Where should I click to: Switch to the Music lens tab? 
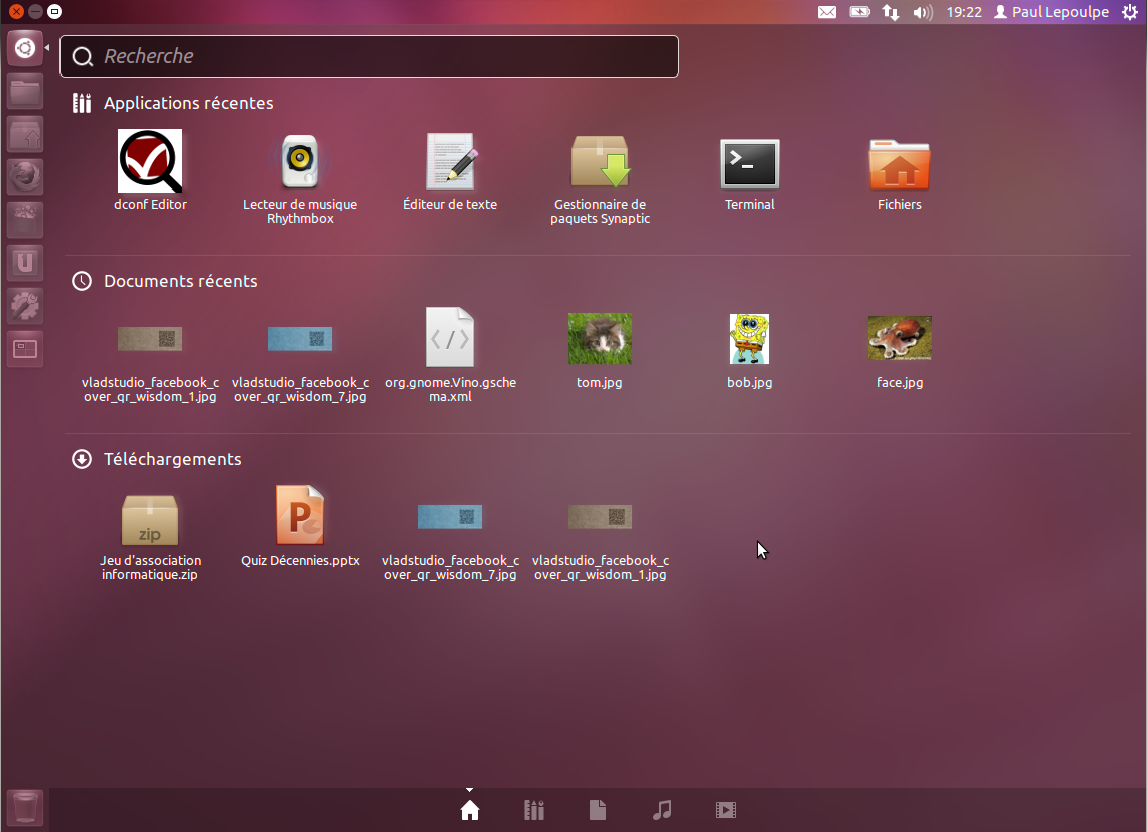[662, 810]
